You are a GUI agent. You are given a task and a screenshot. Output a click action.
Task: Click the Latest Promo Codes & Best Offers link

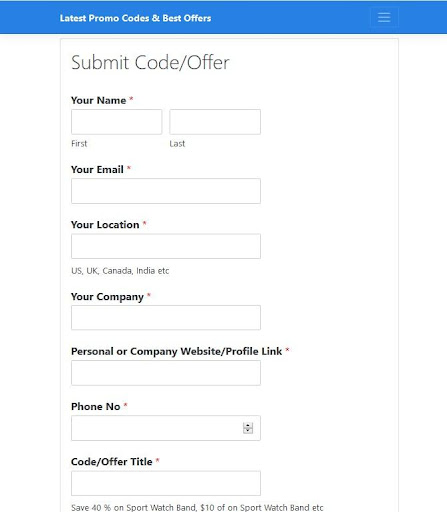(x=135, y=18)
